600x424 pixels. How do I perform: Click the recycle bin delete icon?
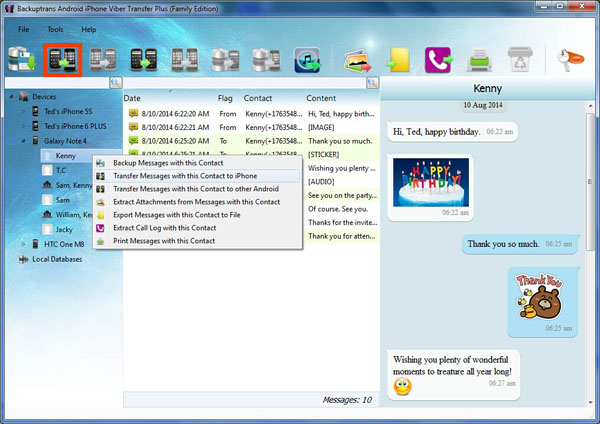coord(520,60)
